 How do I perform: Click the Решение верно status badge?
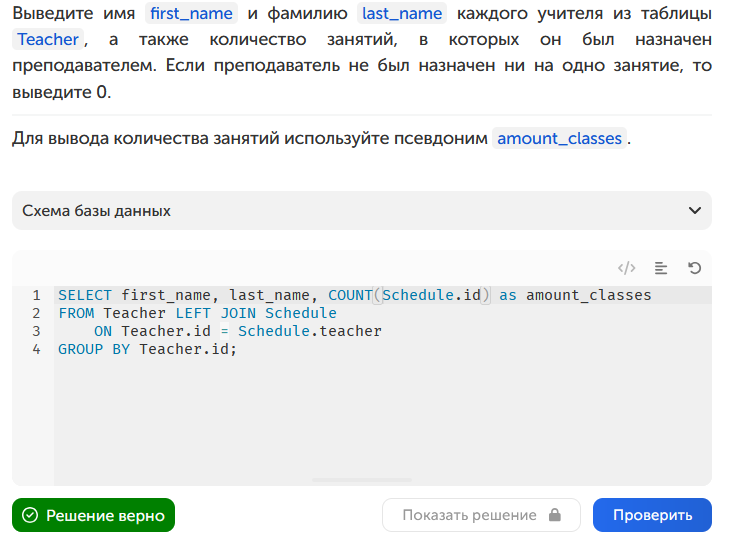(x=93, y=515)
